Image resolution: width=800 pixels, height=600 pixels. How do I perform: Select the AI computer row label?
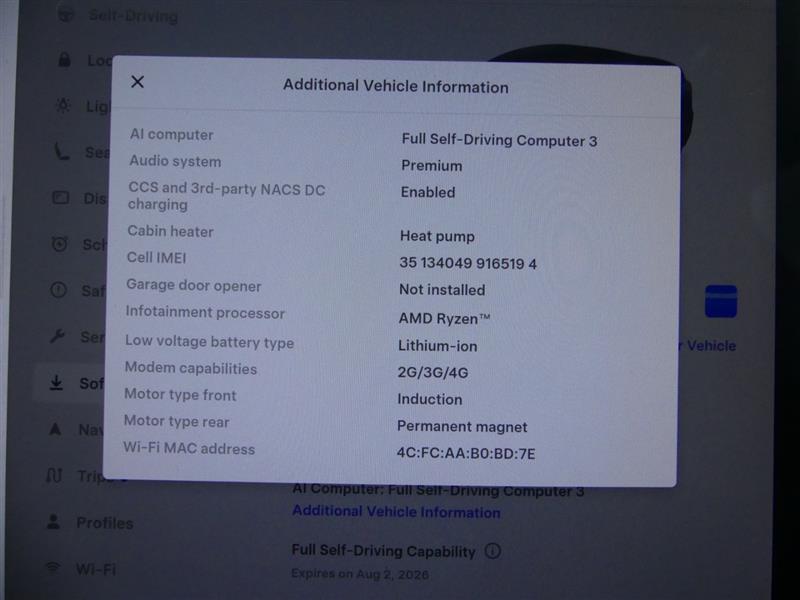pos(171,134)
